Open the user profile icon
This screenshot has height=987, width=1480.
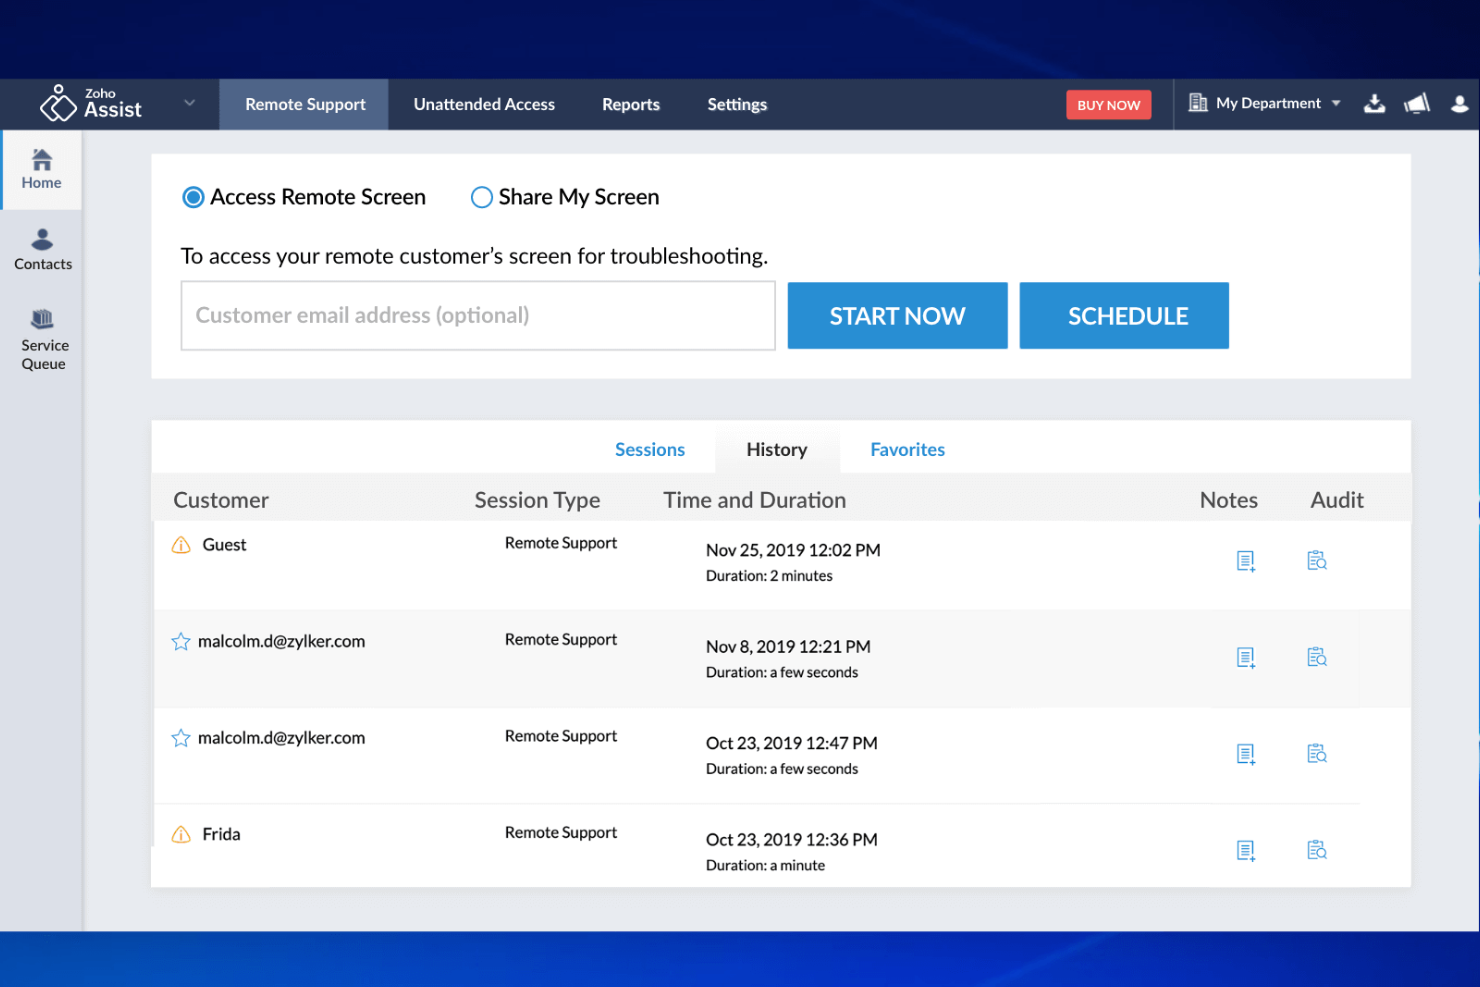tap(1459, 103)
